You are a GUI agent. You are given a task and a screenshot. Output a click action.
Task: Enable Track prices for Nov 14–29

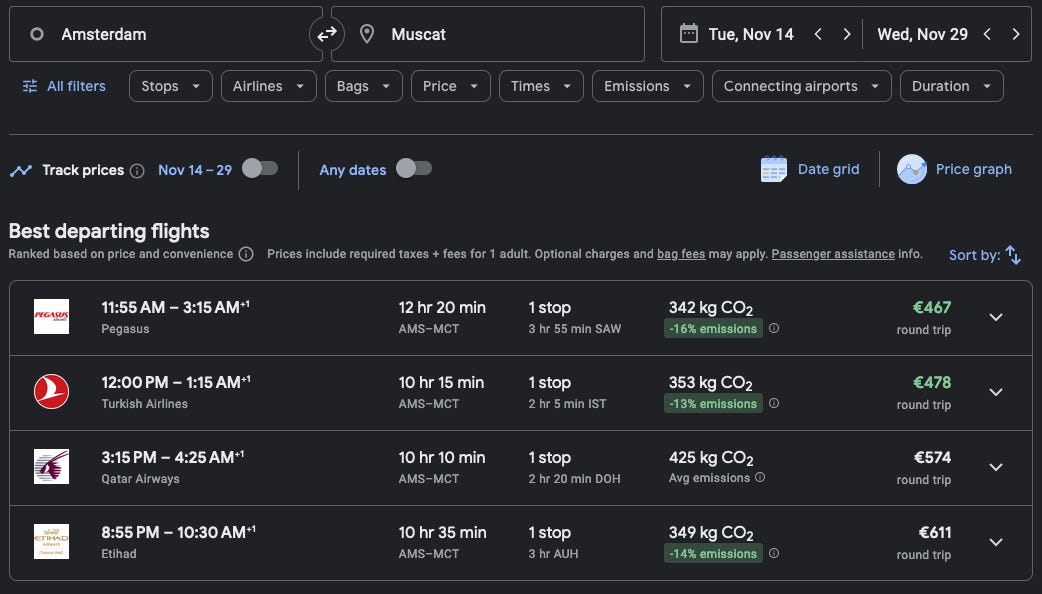click(x=259, y=169)
